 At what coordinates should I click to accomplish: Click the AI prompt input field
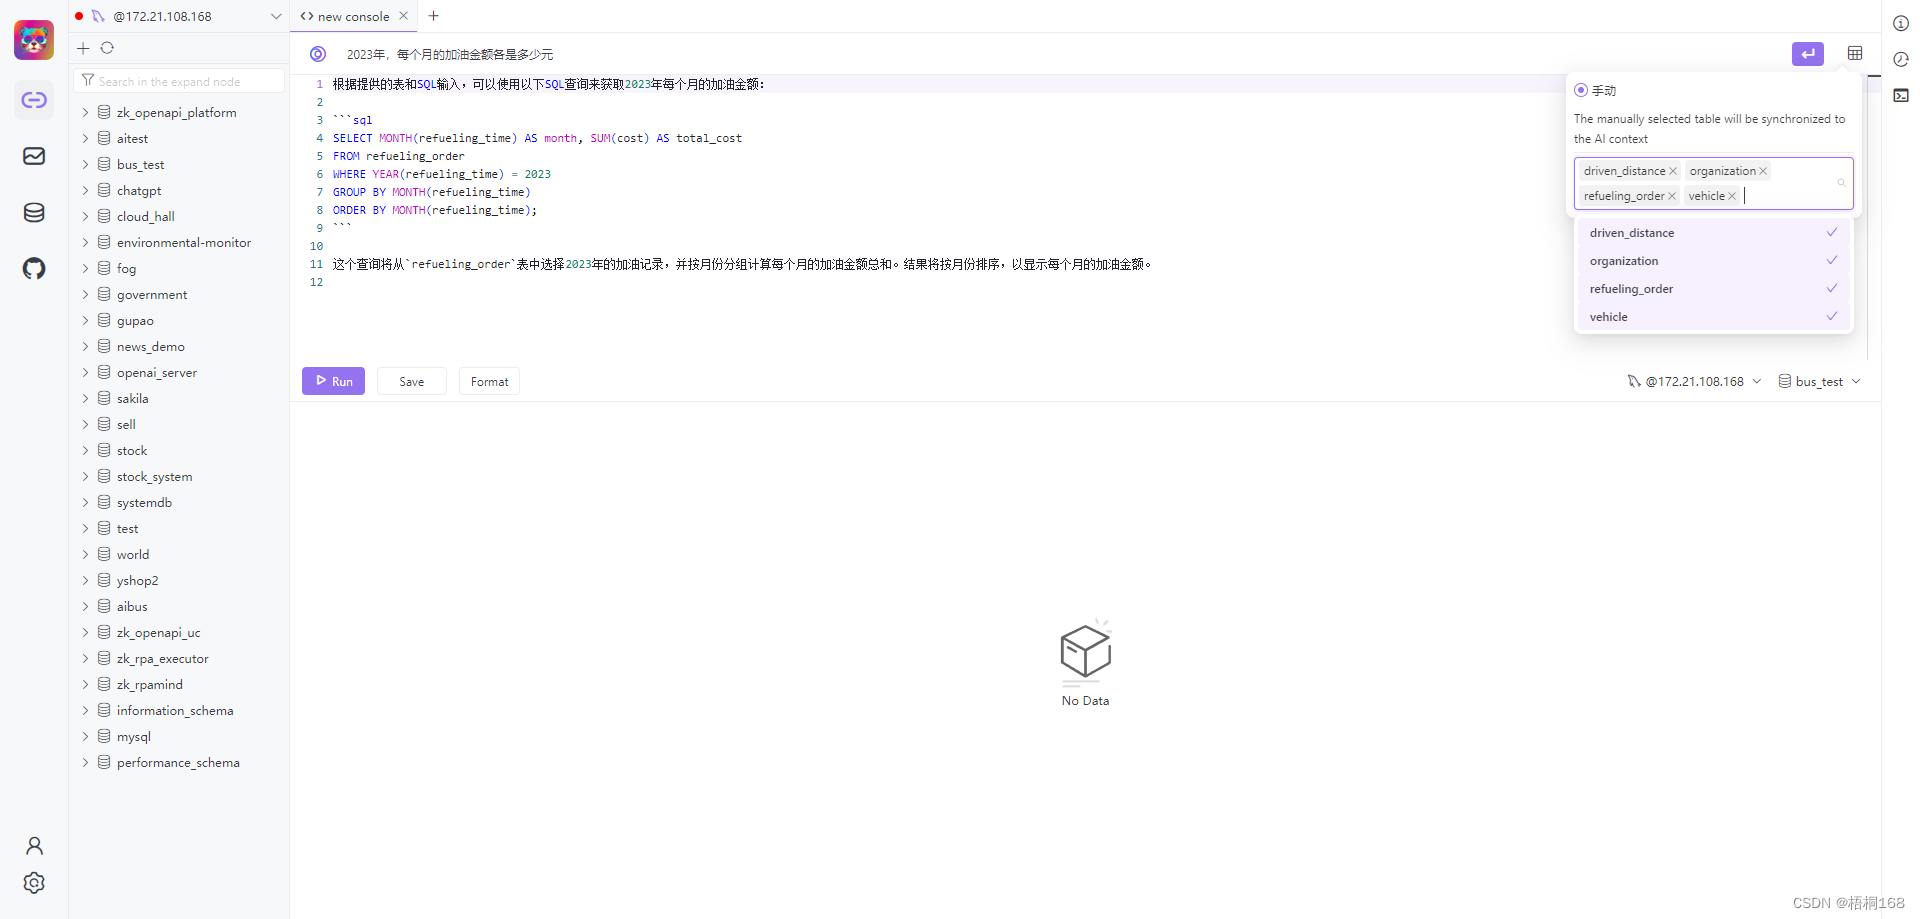pyautogui.click(x=1060, y=54)
